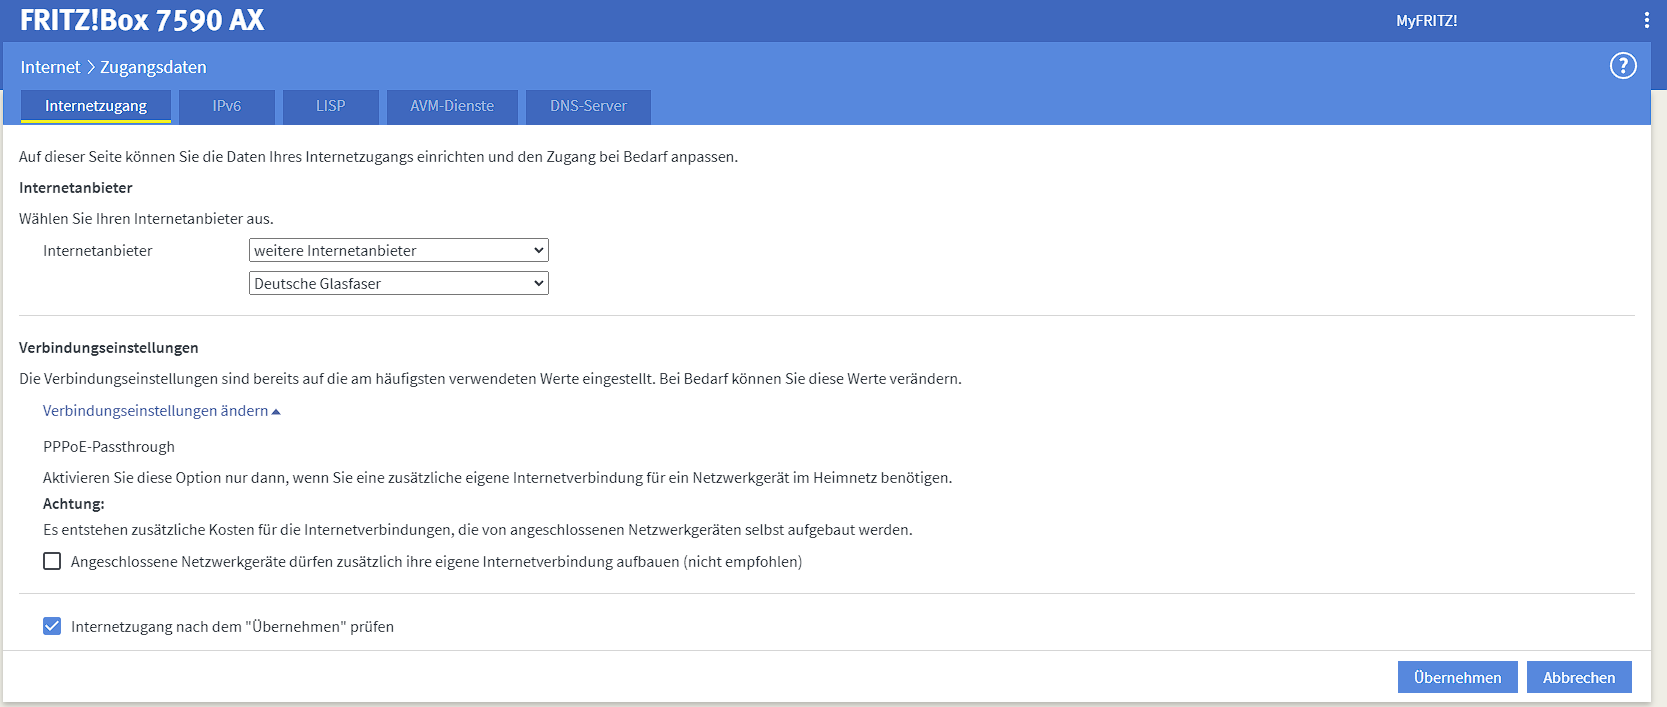This screenshot has width=1667, height=707.
Task: Click the 'Wählen Sie Ihren Internetanbieter aus.' text
Action: 146,218
